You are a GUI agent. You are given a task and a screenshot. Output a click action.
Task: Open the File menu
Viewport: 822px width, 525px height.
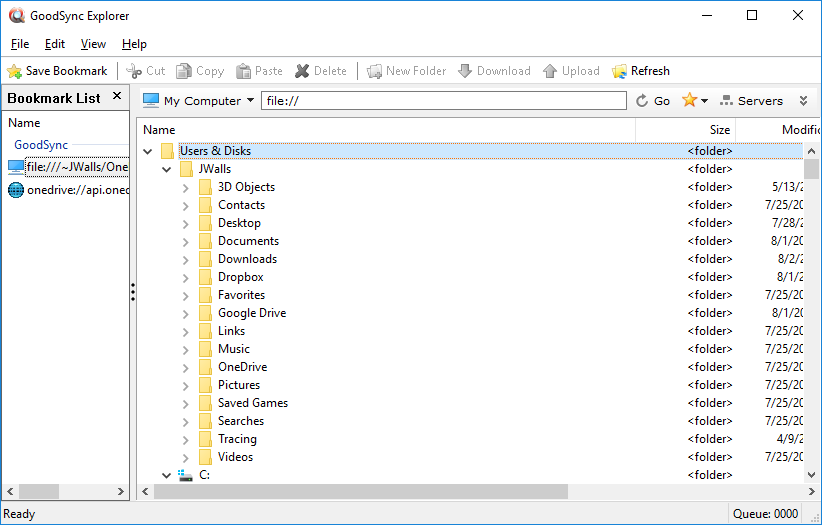[x=20, y=44]
